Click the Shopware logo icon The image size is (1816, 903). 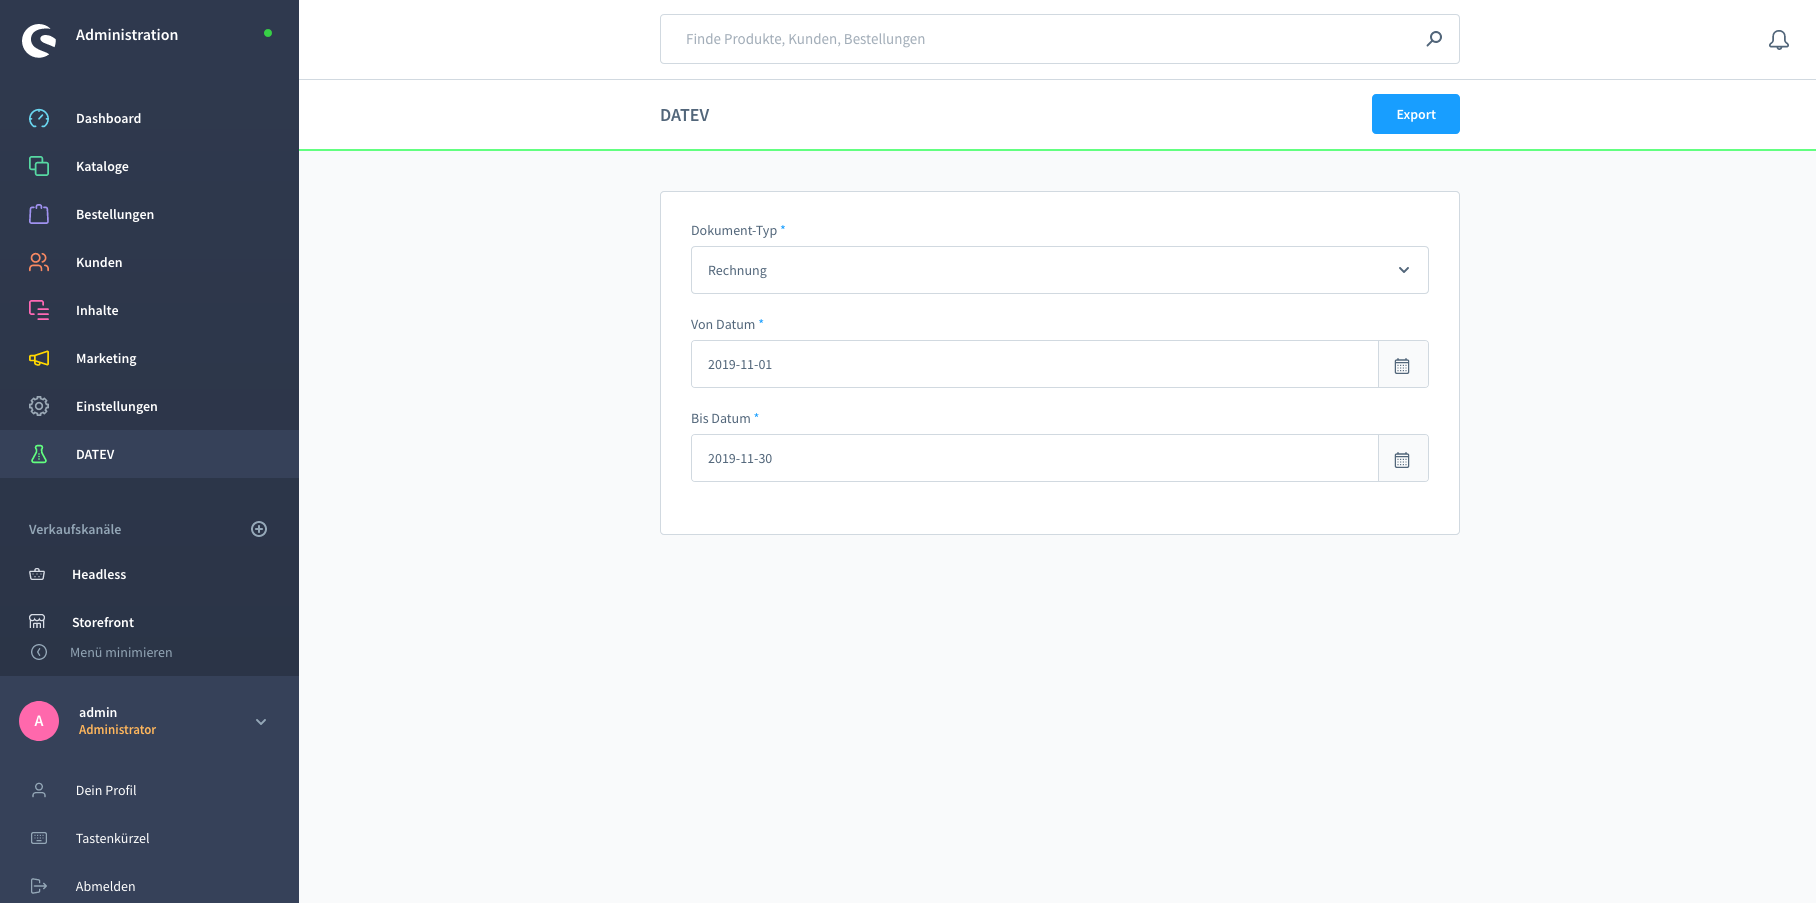[x=39, y=40]
